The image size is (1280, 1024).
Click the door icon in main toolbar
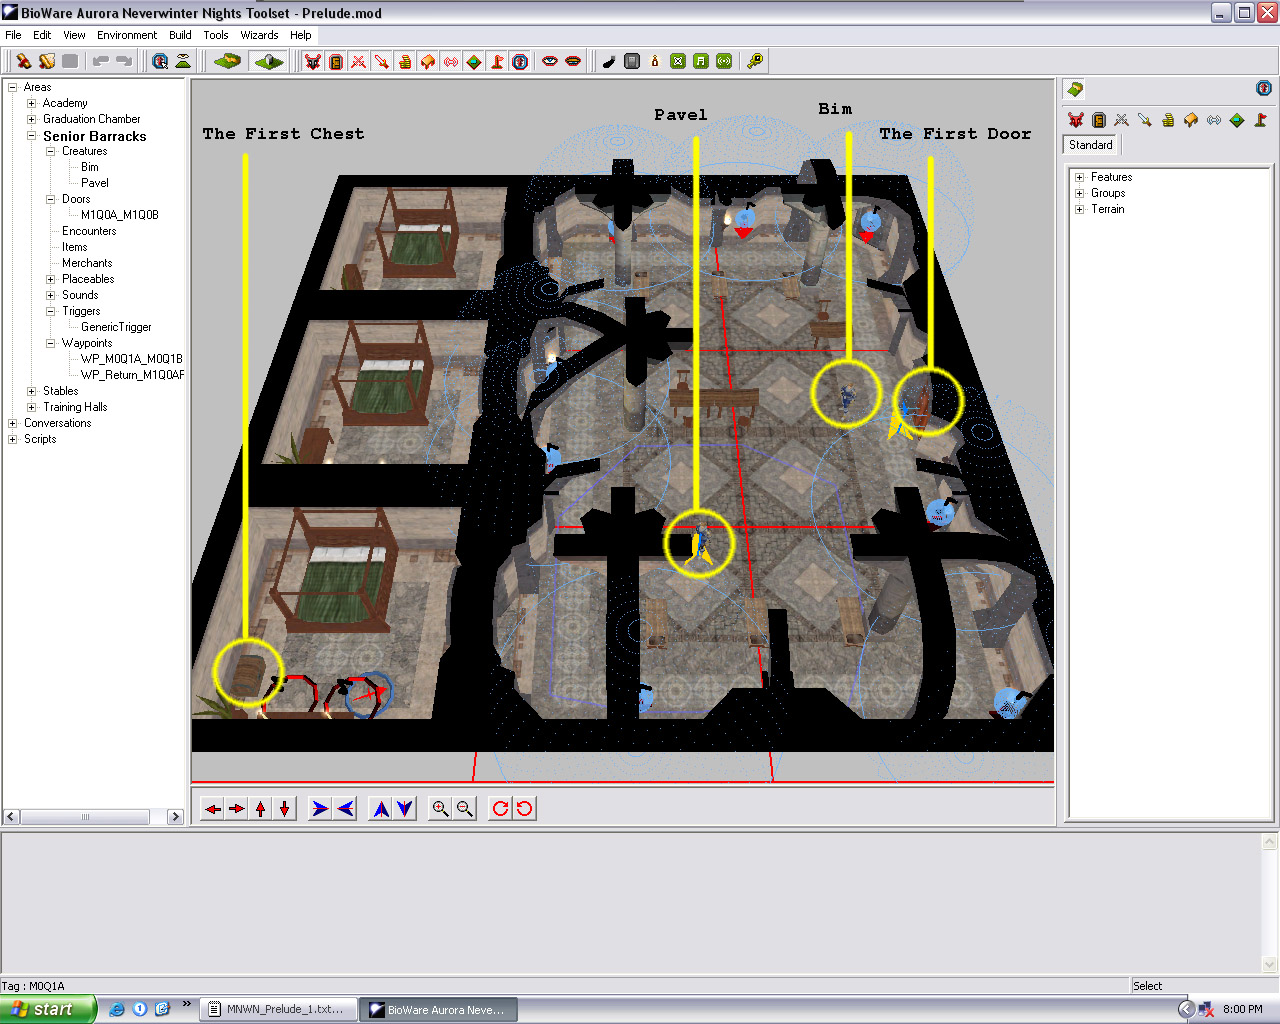tap(336, 61)
